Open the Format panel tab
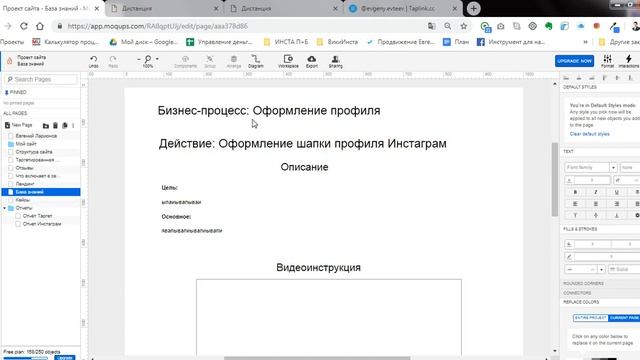This screenshot has height=360, width=640. click(x=607, y=61)
